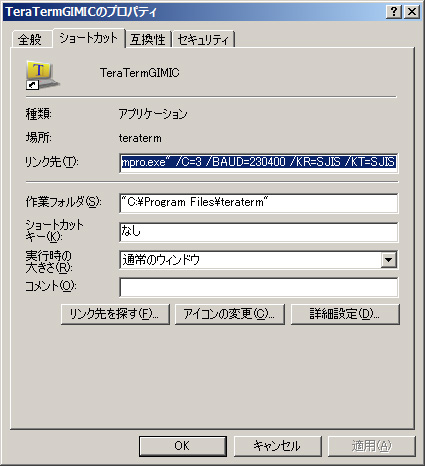Image resolution: width=425 pixels, height=466 pixels.
Task: Close the properties dialog with X
Action: coord(412,12)
